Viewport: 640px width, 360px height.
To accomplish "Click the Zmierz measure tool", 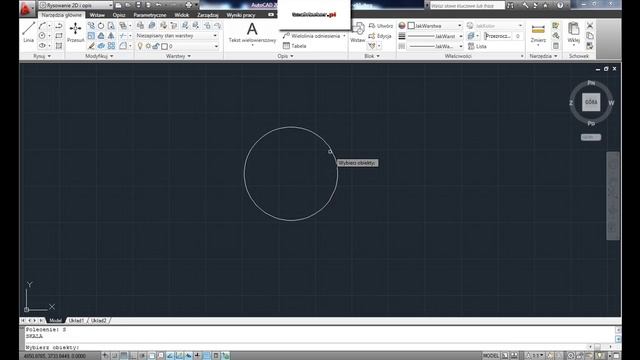I will [538, 33].
